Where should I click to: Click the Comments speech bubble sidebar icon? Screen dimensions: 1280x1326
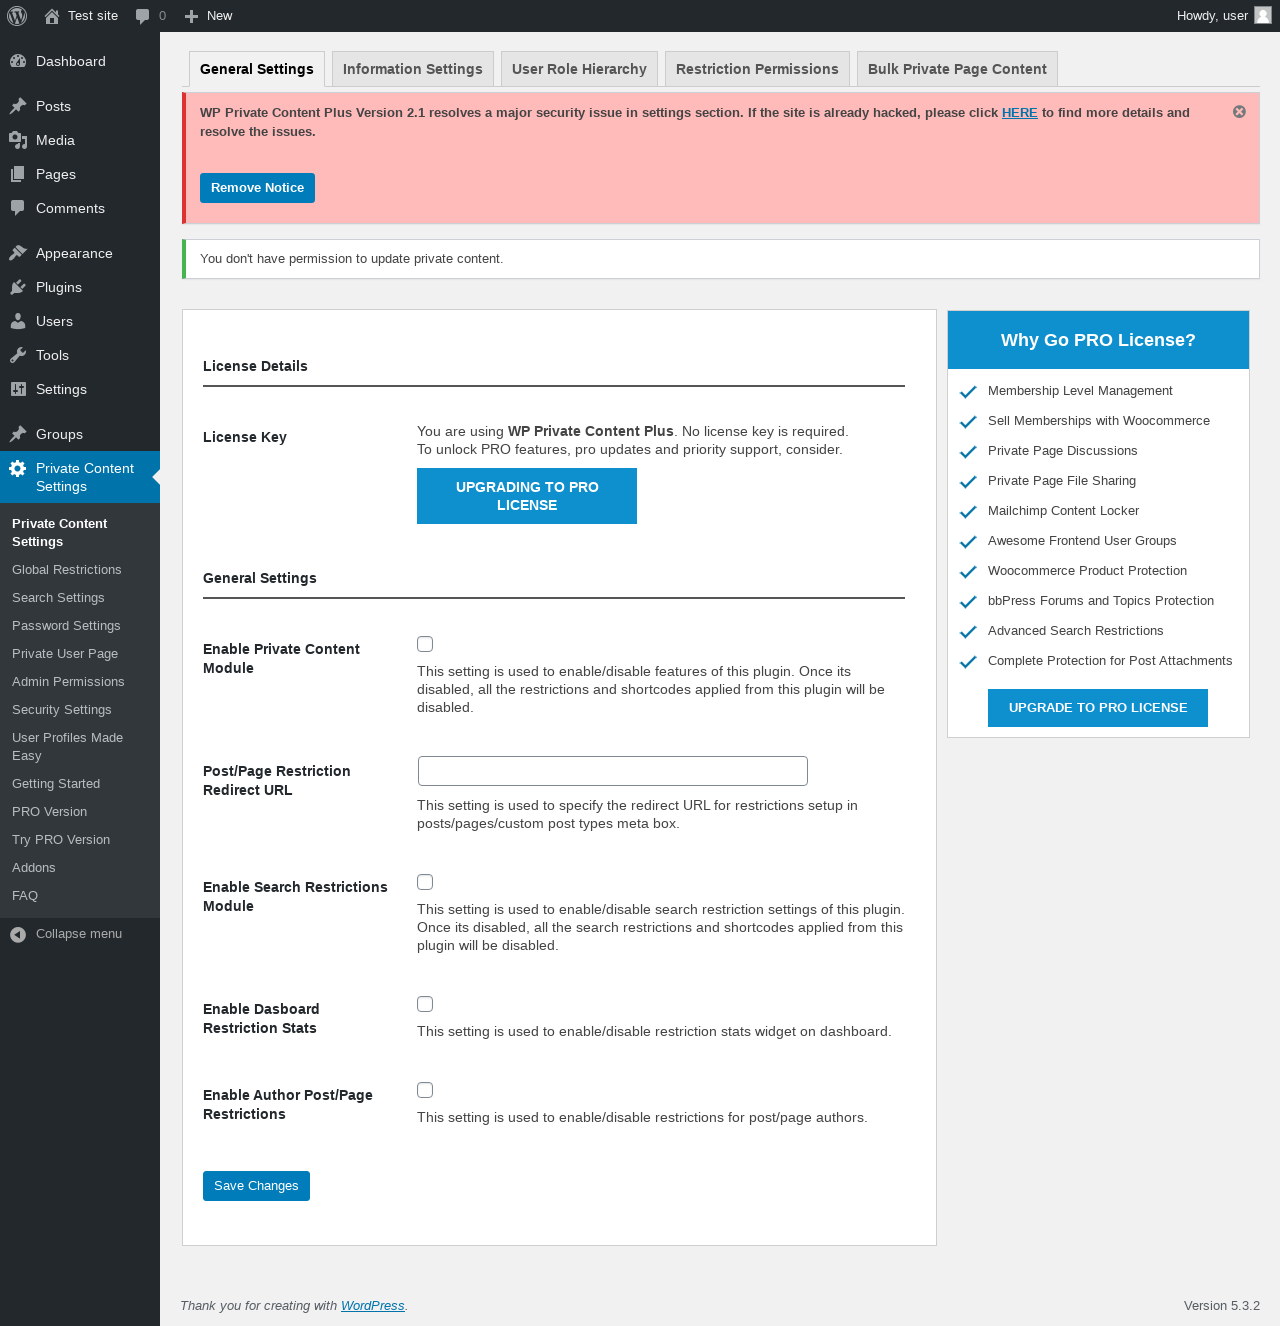click(18, 208)
